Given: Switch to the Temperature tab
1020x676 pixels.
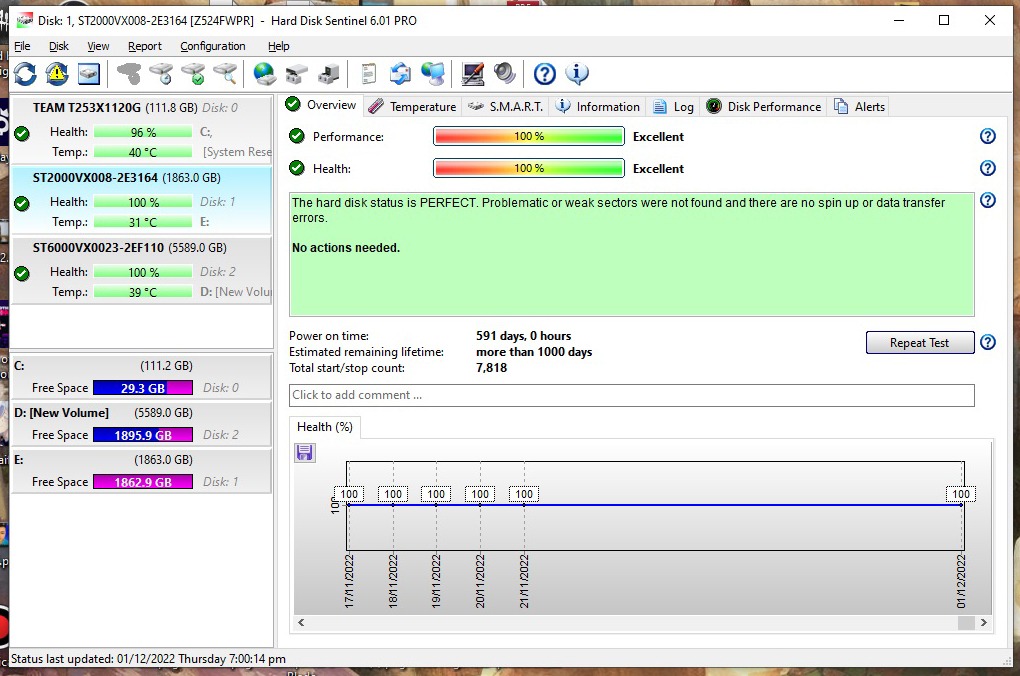Looking at the screenshot, I should pyautogui.click(x=412, y=107).
